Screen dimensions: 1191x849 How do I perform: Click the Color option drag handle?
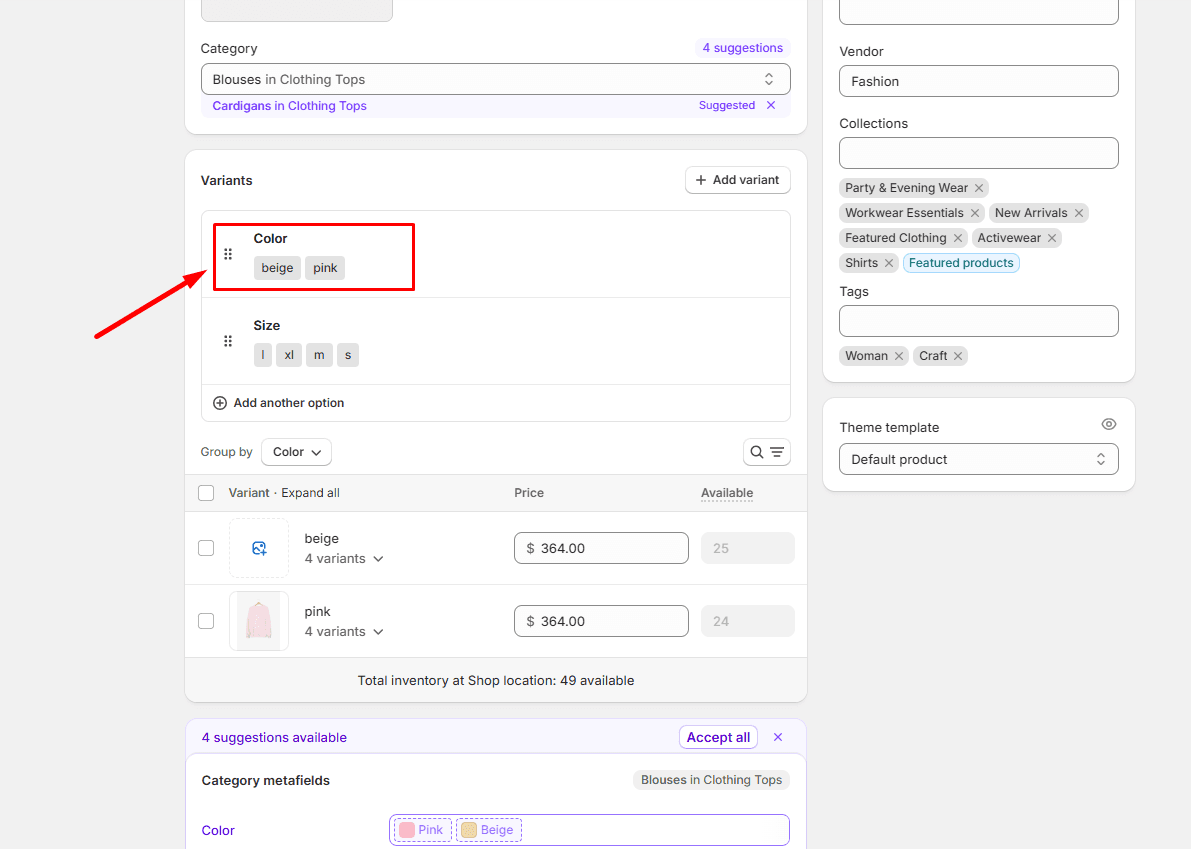pyautogui.click(x=228, y=254)
